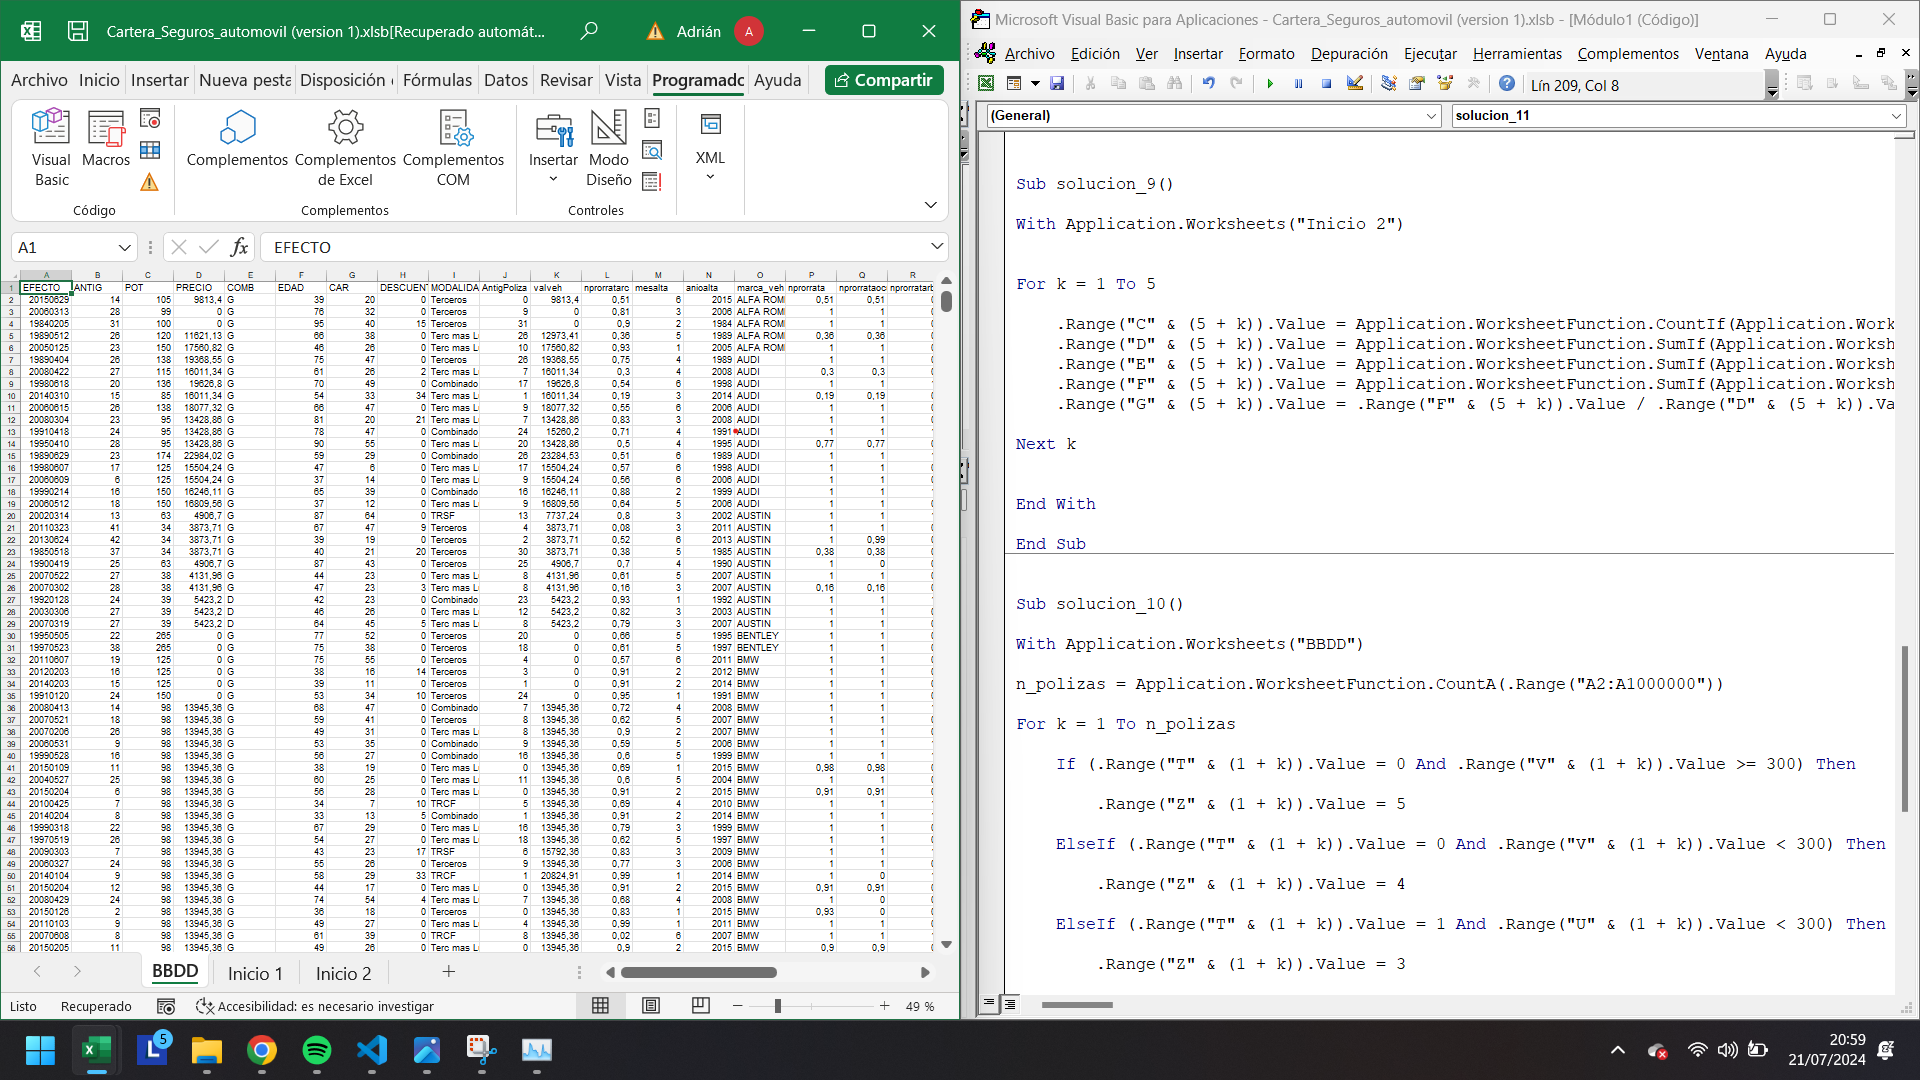The height and width of the screenshot is (1080, 1920).
Task: Expand the (General) object dropdown
Action: [1431, 116]
